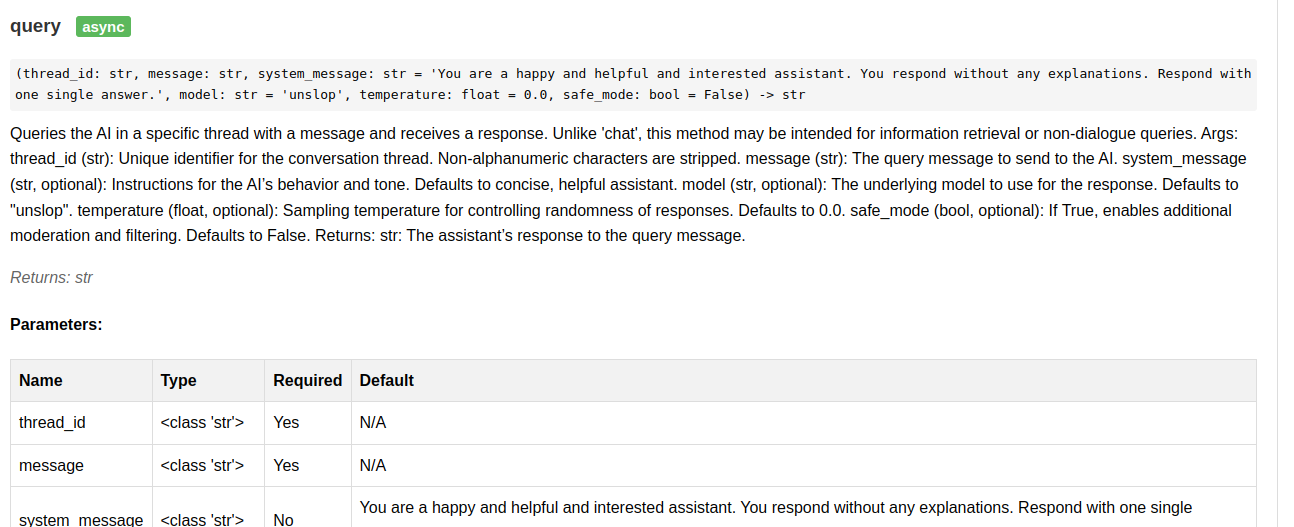
Task: Click the italic 'Returns: str' line
Action: pyautogui.click(x=51, y=277)
